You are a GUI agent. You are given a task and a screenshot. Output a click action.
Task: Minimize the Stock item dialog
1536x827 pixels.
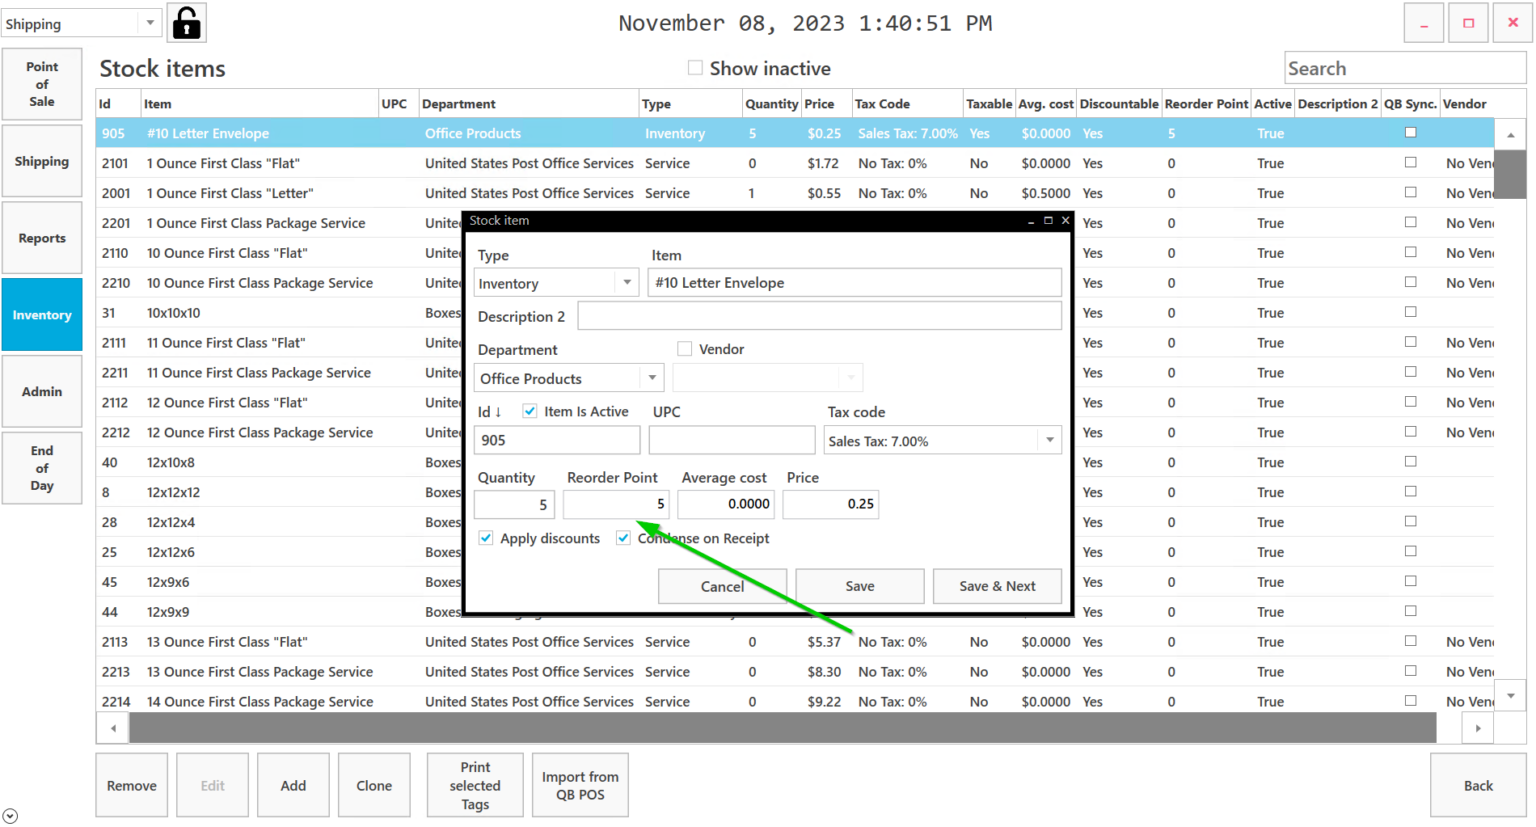point(1031,221)
